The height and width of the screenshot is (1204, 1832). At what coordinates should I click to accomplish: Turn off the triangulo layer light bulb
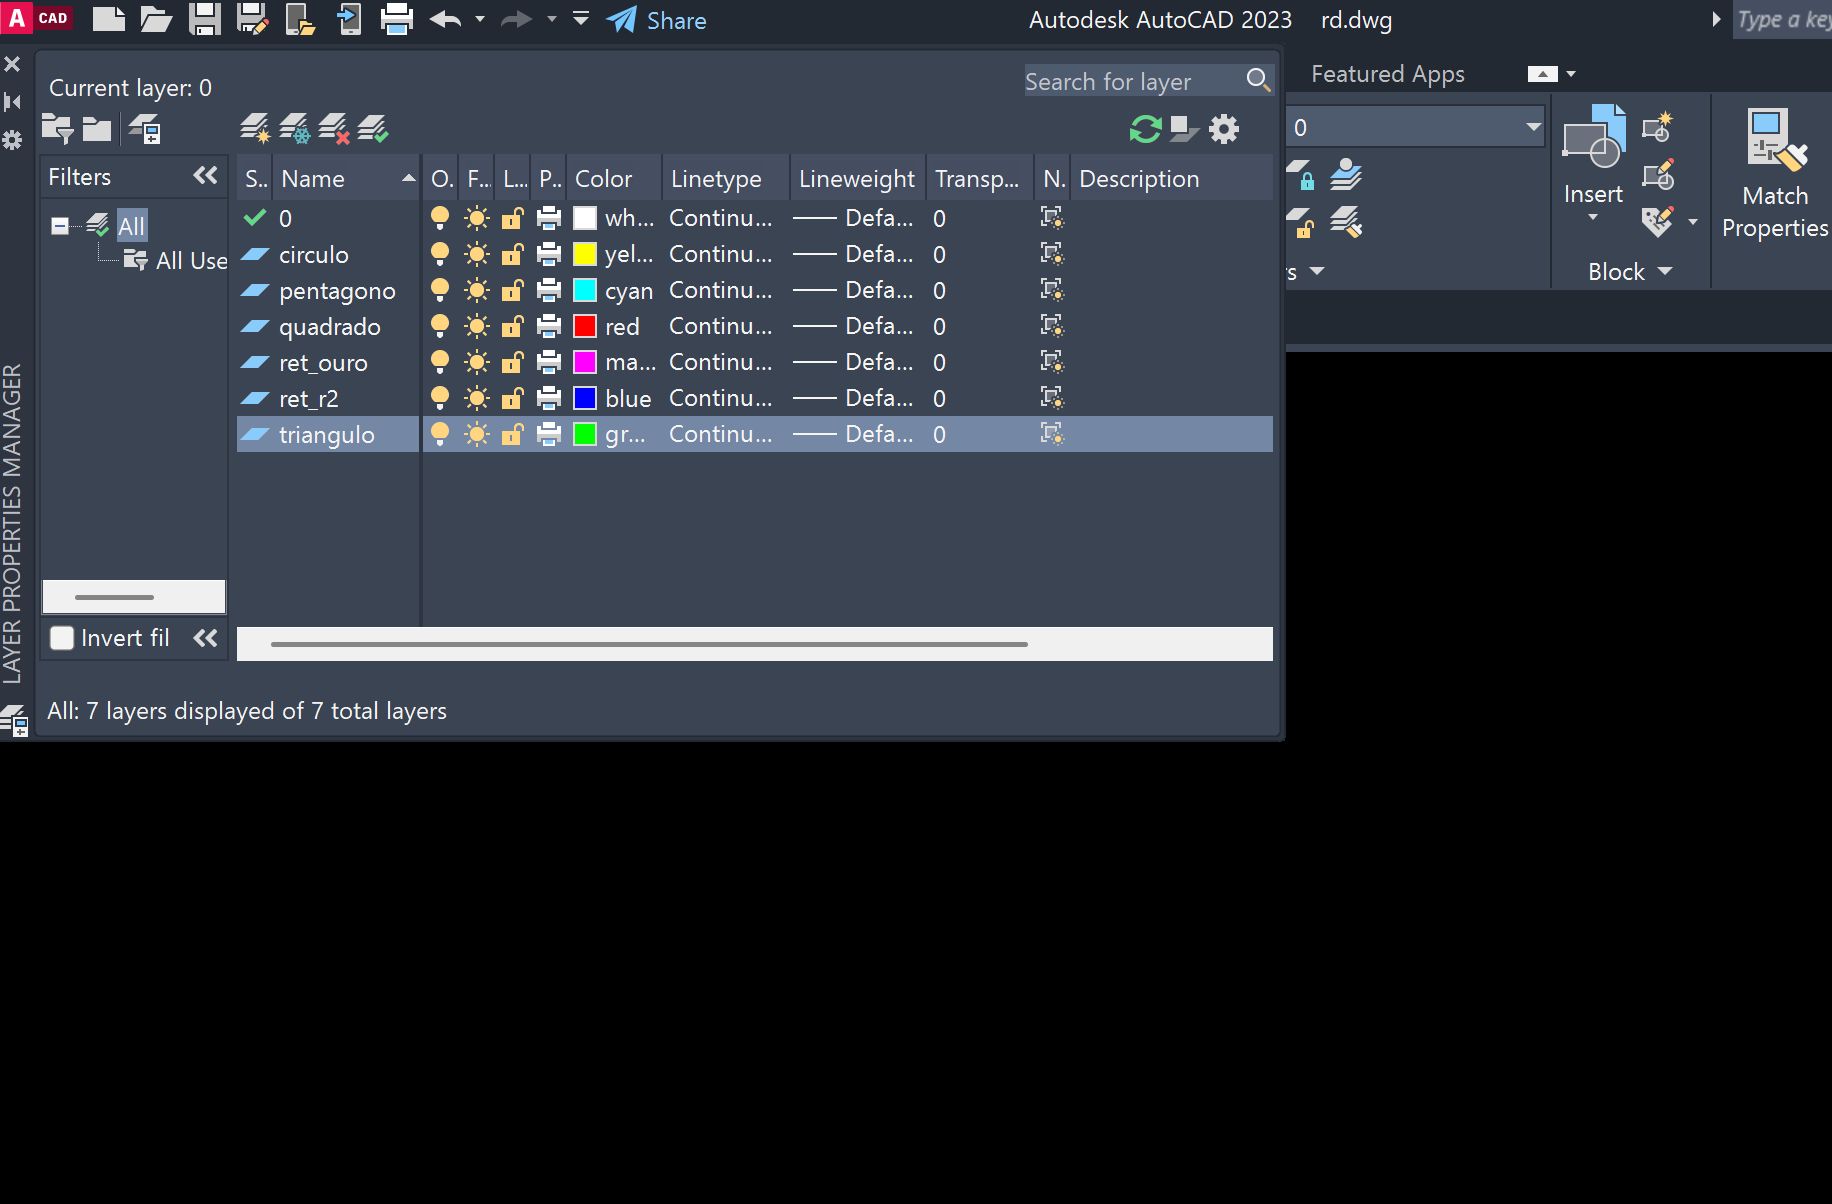440,434
